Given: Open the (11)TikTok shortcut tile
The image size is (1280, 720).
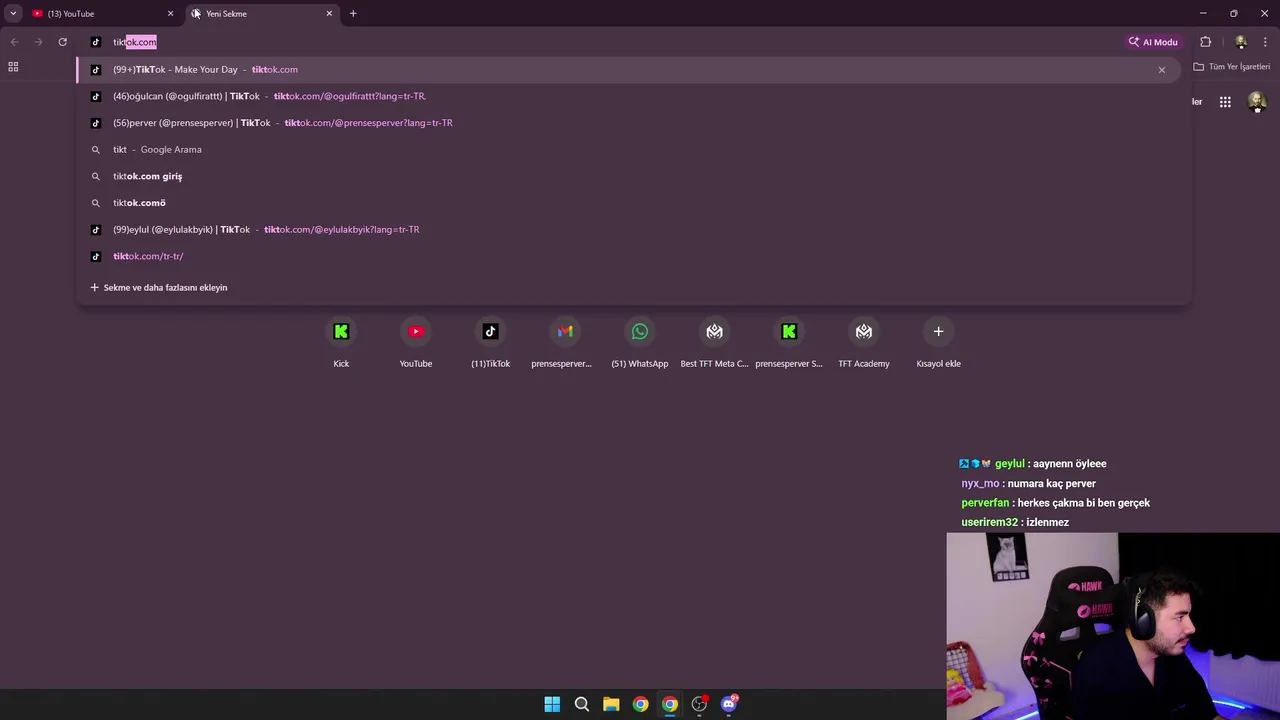Looking at the screenshot, I should (x=490, y=343).
